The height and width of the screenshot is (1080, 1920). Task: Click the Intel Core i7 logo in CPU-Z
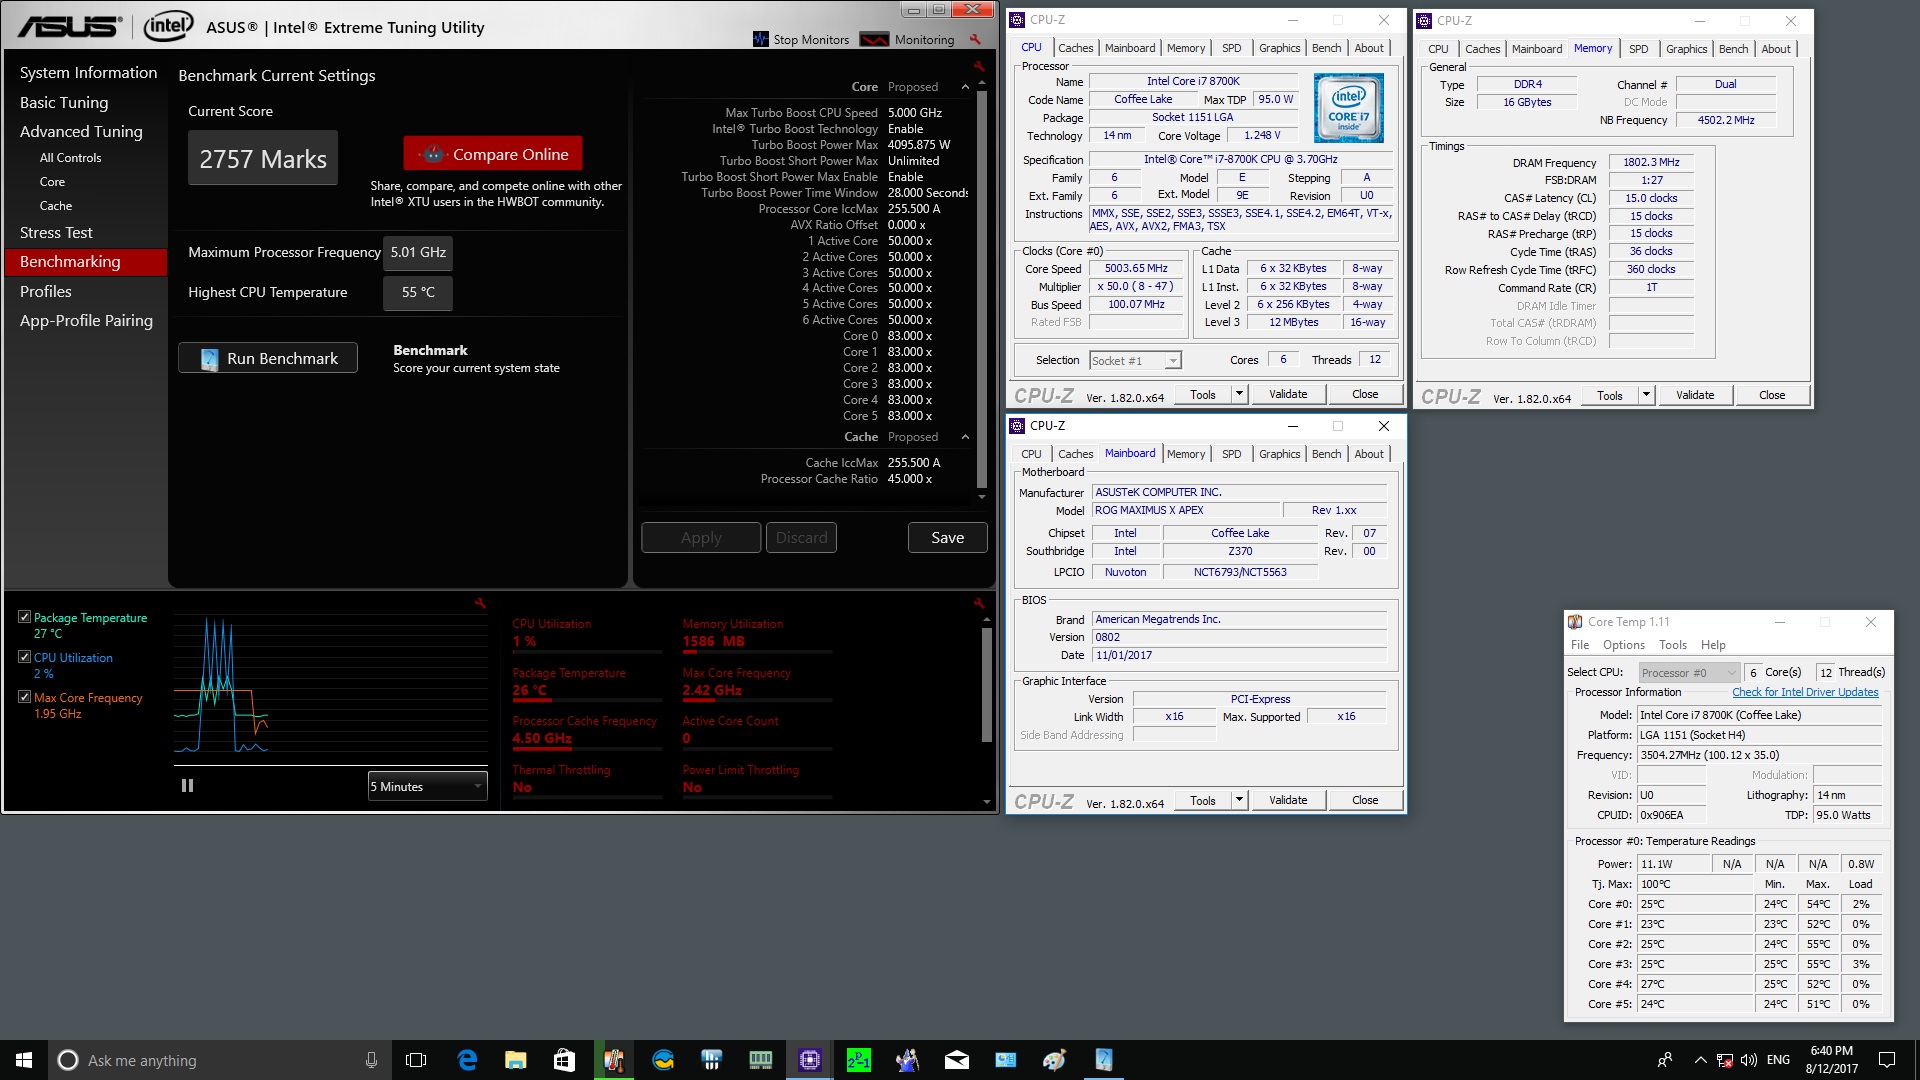(x=1348, y=108)
